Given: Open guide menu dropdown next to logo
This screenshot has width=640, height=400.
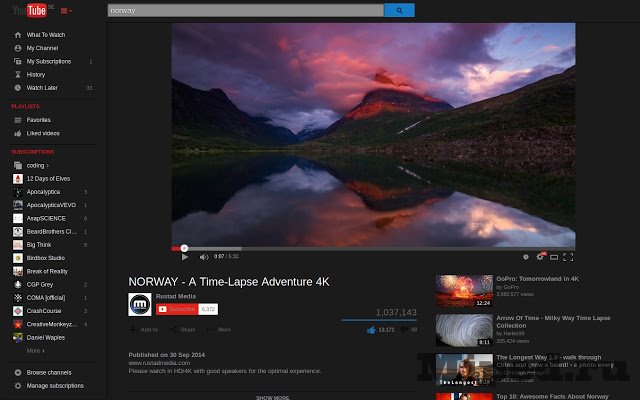Looking at the screenshot, I should [x=67, y=11].
